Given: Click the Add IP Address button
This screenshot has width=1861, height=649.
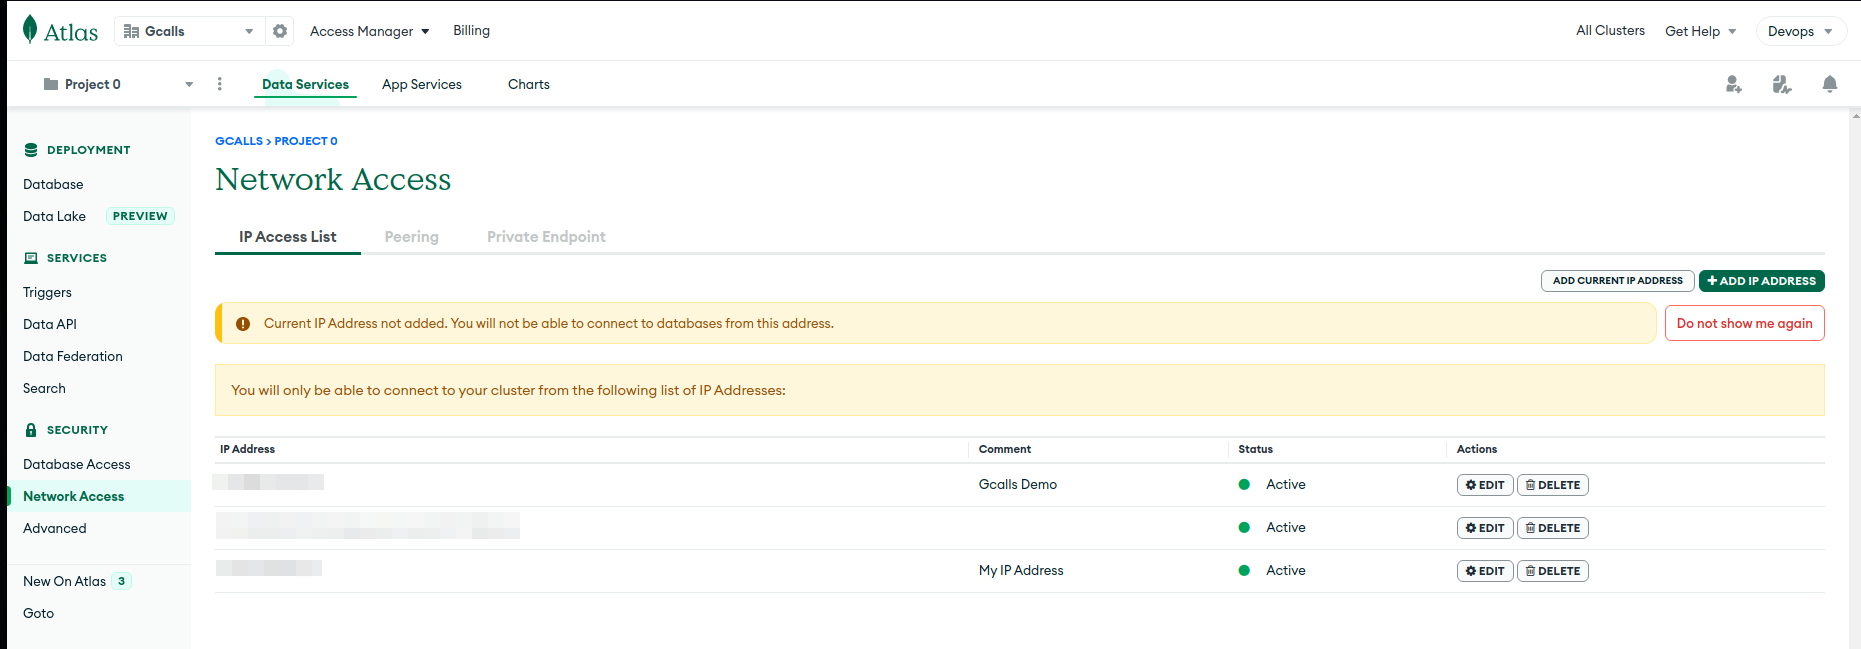Looking at the screenshot, I should pyautogui.click(x=1762, y=281).
